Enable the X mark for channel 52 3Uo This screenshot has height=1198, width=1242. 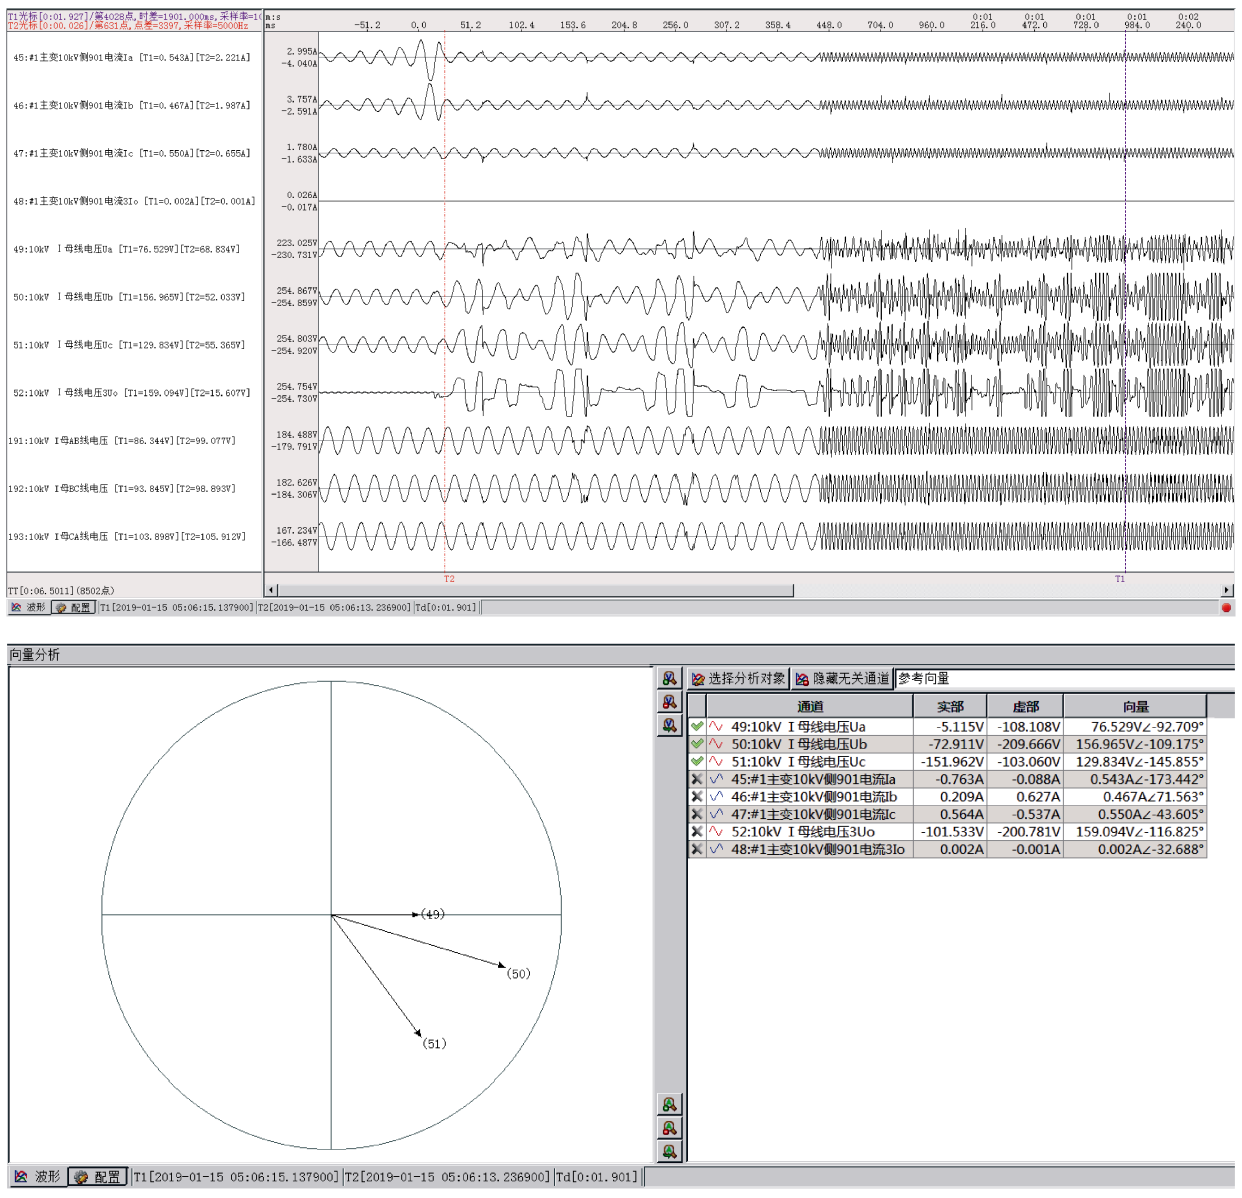pyautogui.click(x=697, y=832)
